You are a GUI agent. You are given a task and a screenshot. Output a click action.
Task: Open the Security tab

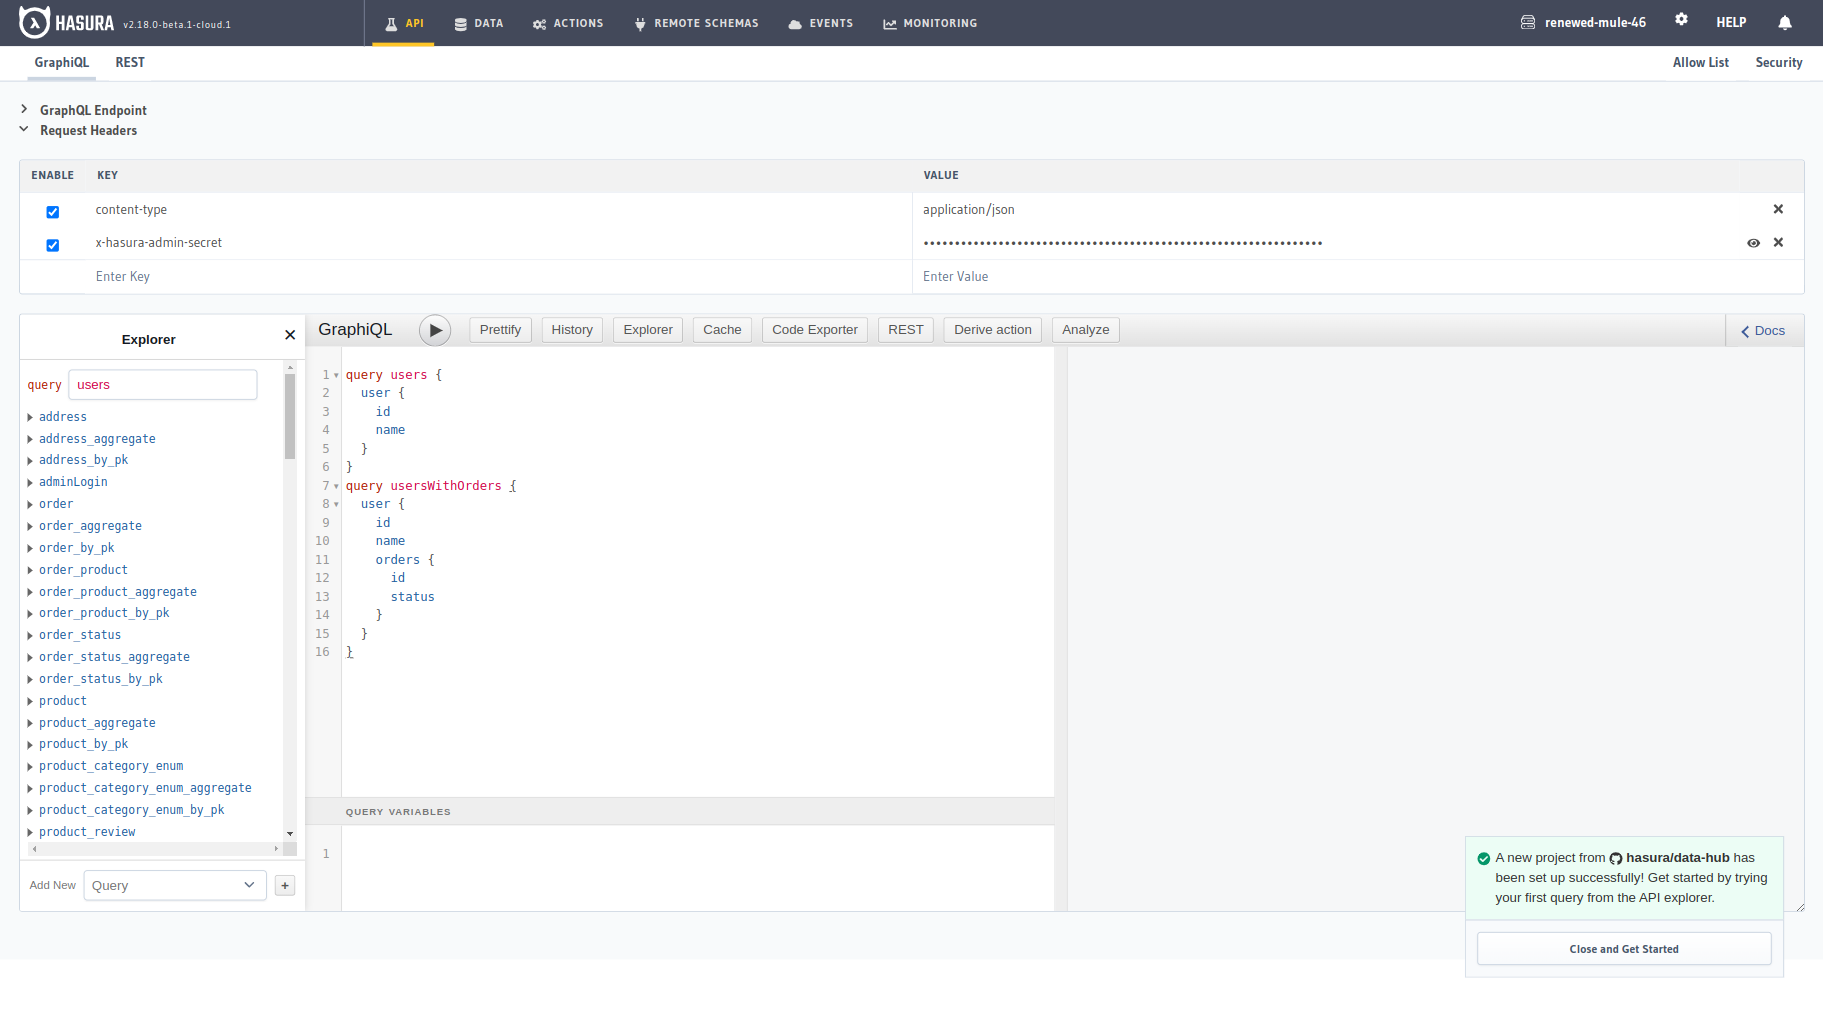pos(1779,62)
